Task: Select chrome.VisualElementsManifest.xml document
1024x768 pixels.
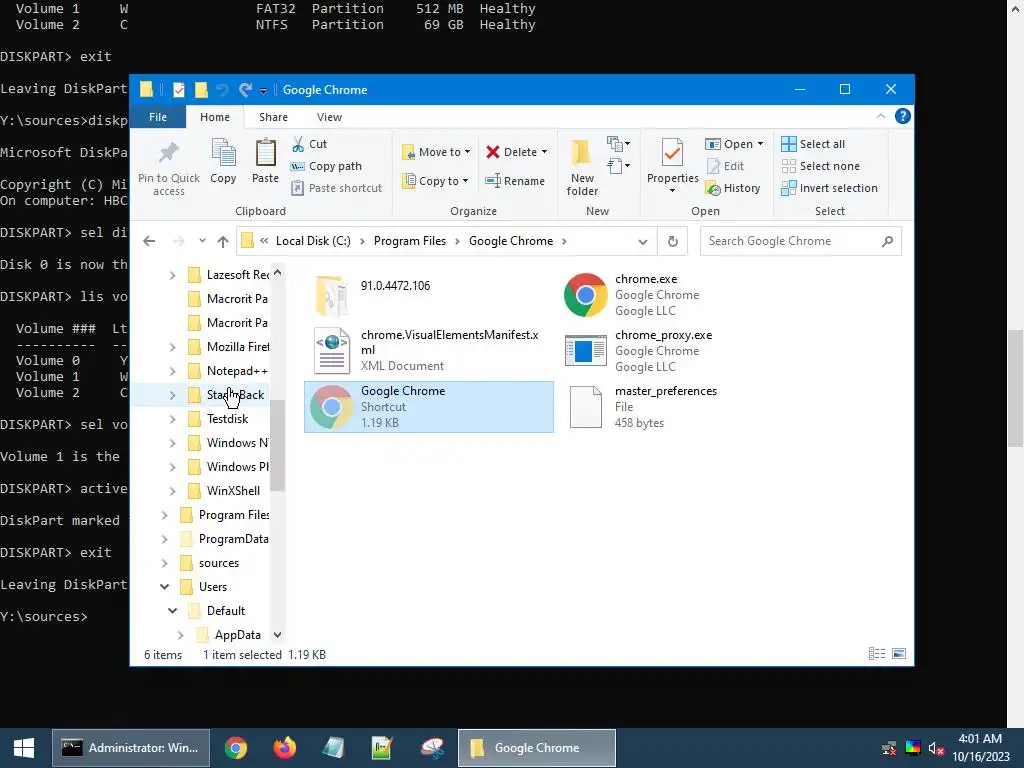Action: pyautogui.click(x=428, y=351)
